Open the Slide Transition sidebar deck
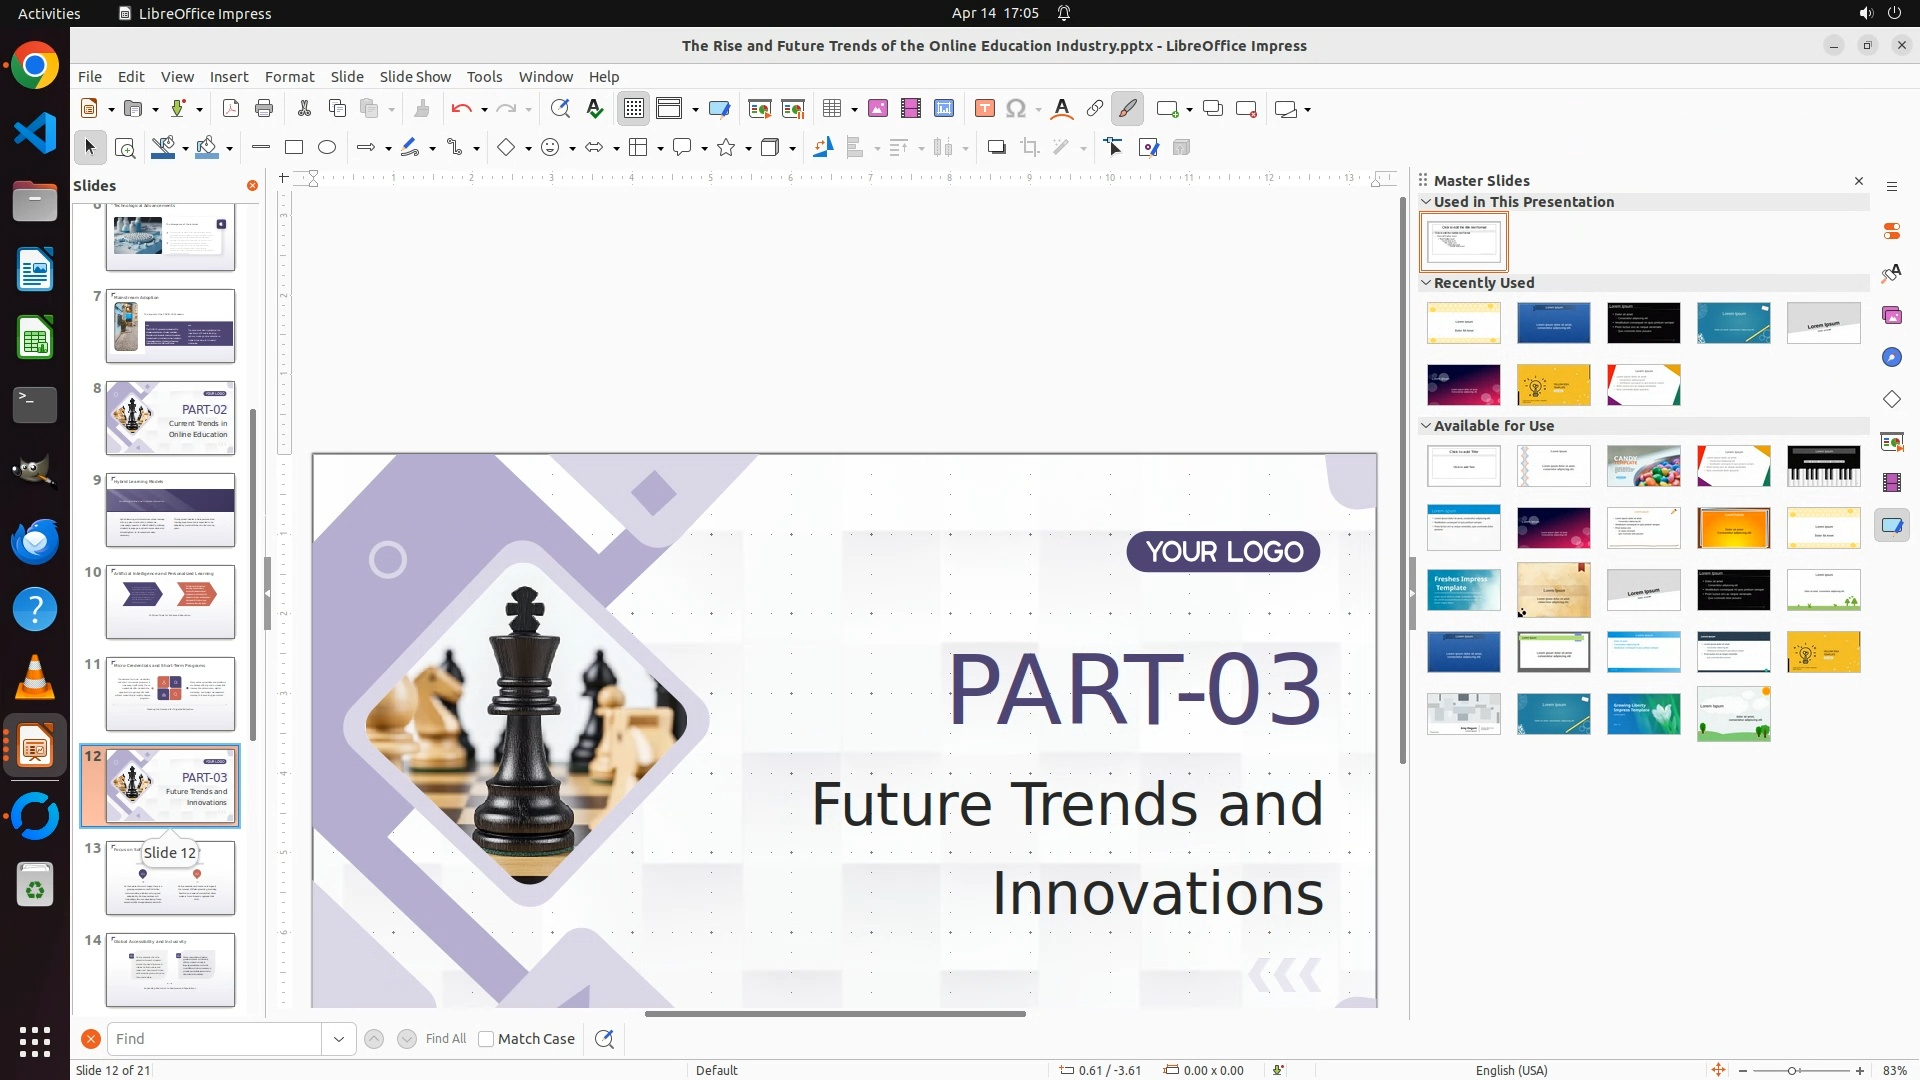 [1892, 441]
